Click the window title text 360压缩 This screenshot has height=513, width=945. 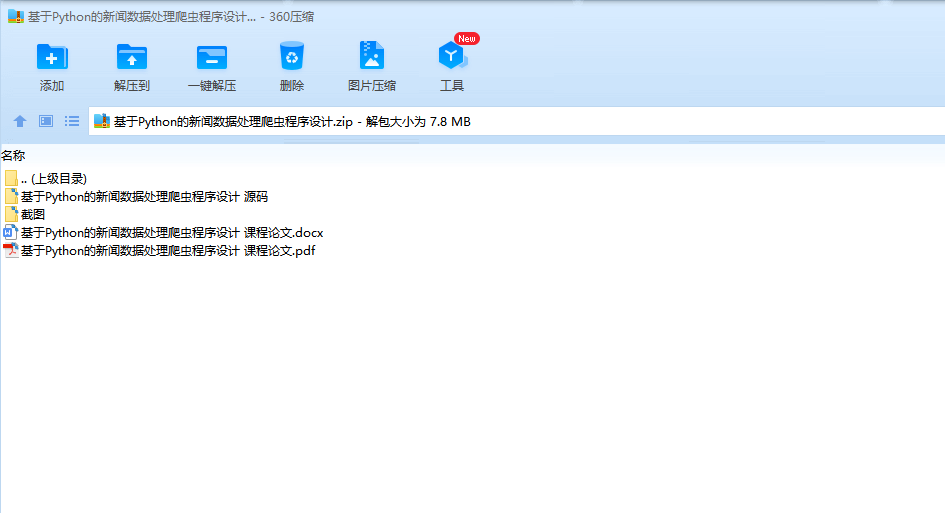tap(291, 17)
